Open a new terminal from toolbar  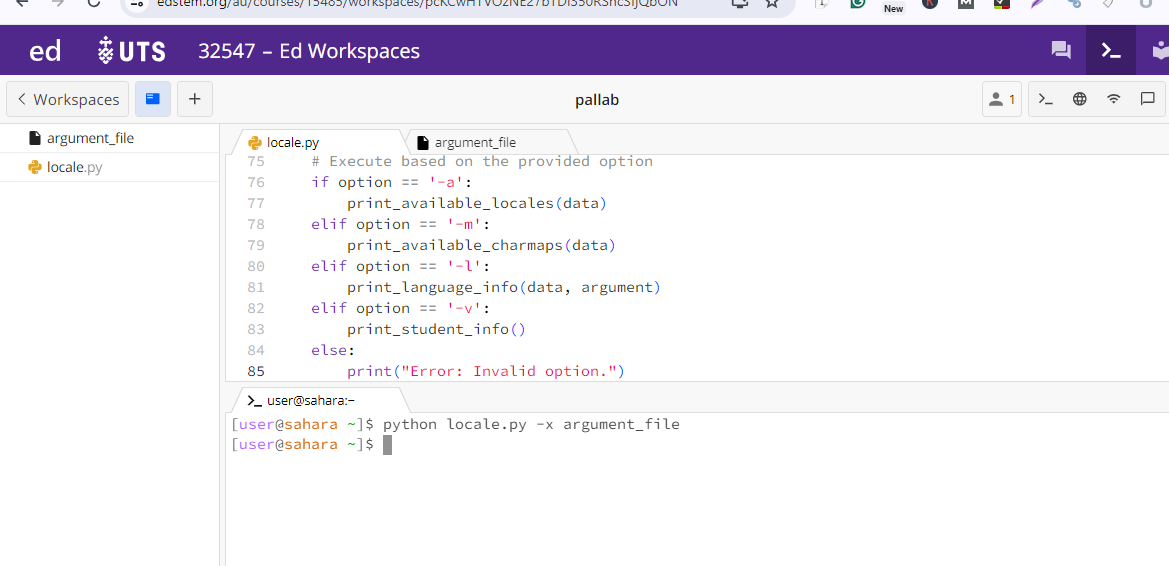click(1046, 99)
